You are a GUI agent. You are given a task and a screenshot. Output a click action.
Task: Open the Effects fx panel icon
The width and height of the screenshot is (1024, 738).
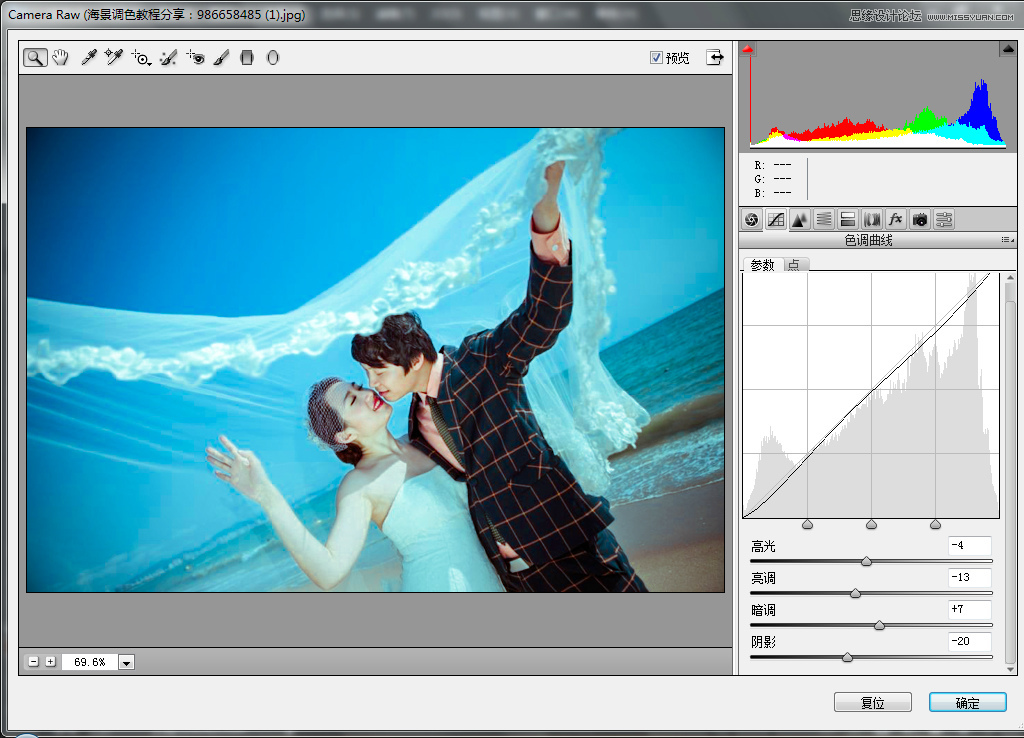coord(895,220)
